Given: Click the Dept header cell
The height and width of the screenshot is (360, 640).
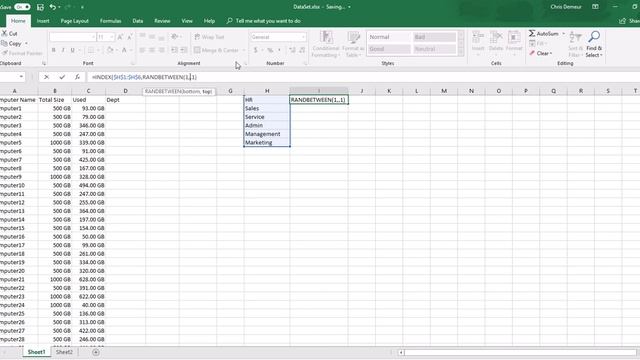Looking at the screenshot, I should pyautogui.click(x=125, y=100).
